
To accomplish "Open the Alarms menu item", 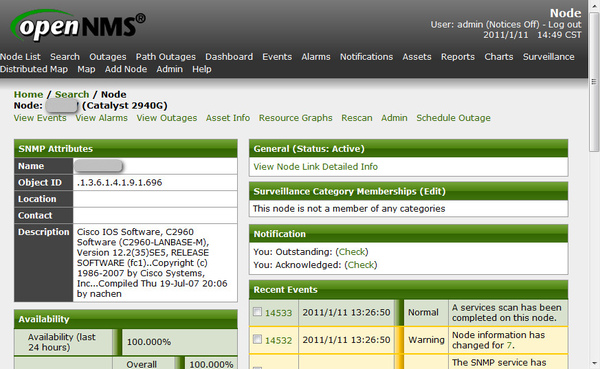I will [316, 57].
